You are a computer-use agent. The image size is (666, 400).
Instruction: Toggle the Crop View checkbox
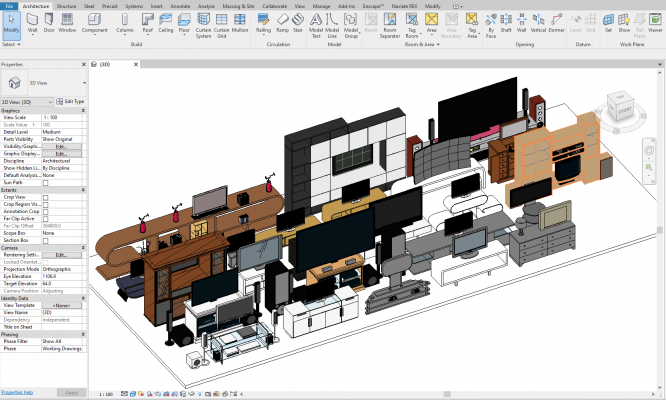click(x=46, y=198)
